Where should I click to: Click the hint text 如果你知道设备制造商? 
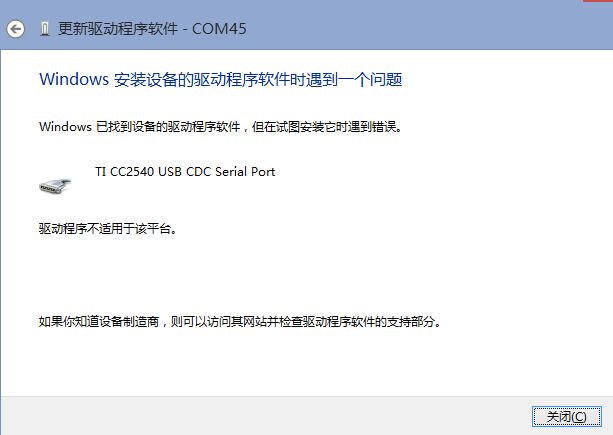click(x=99, y=322)
